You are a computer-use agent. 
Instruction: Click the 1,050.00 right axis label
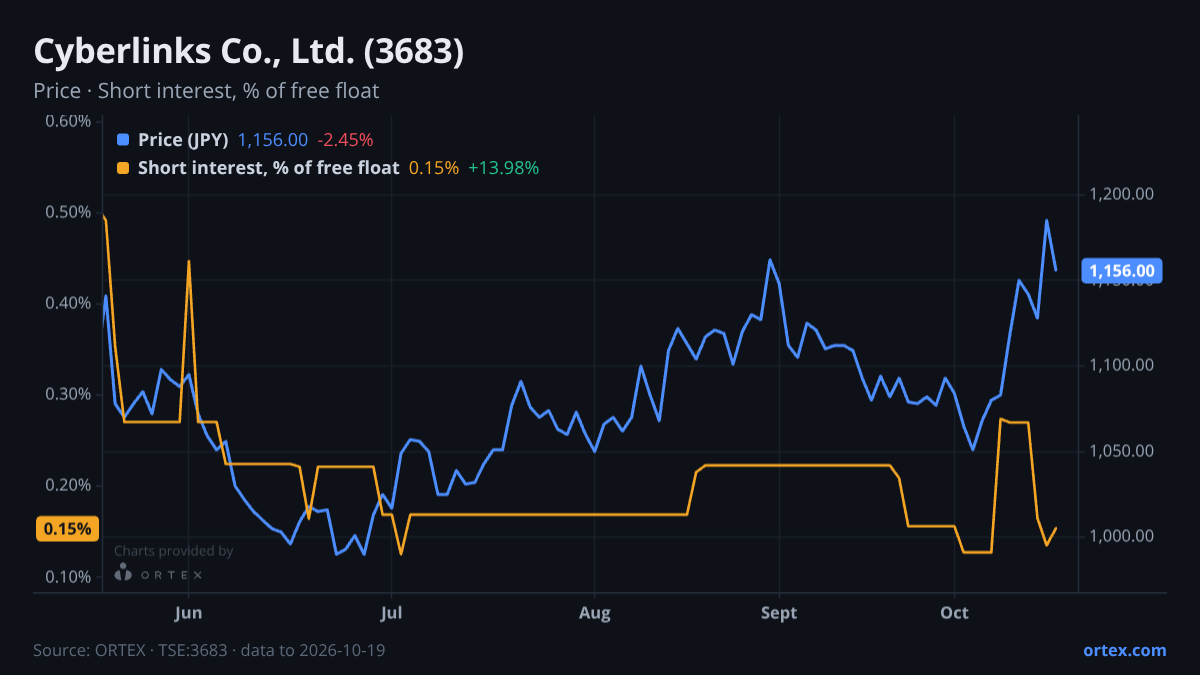click(x=1121, y=452)
